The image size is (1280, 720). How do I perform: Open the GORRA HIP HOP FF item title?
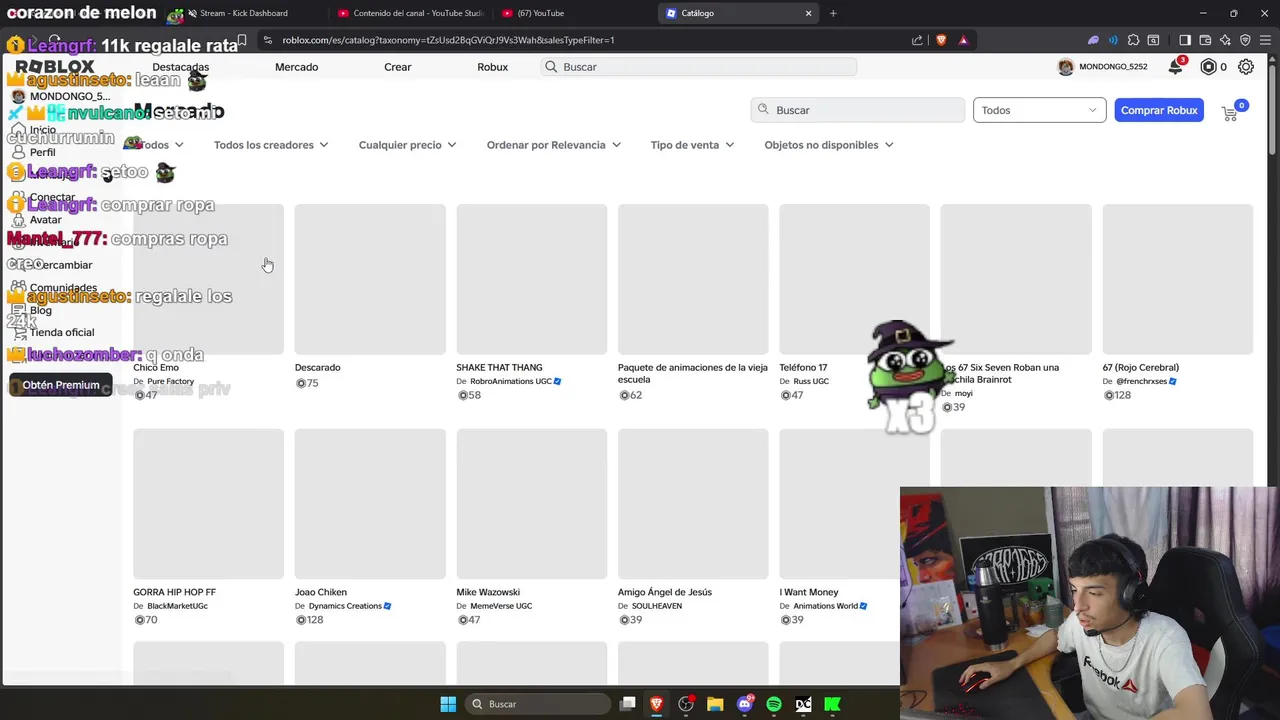coord(174,592)
